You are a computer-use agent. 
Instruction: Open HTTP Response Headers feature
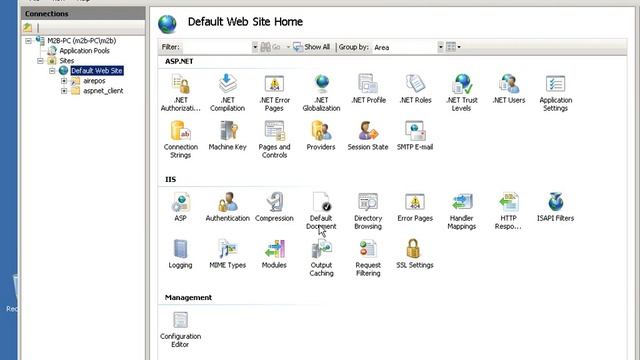[508, 211]
